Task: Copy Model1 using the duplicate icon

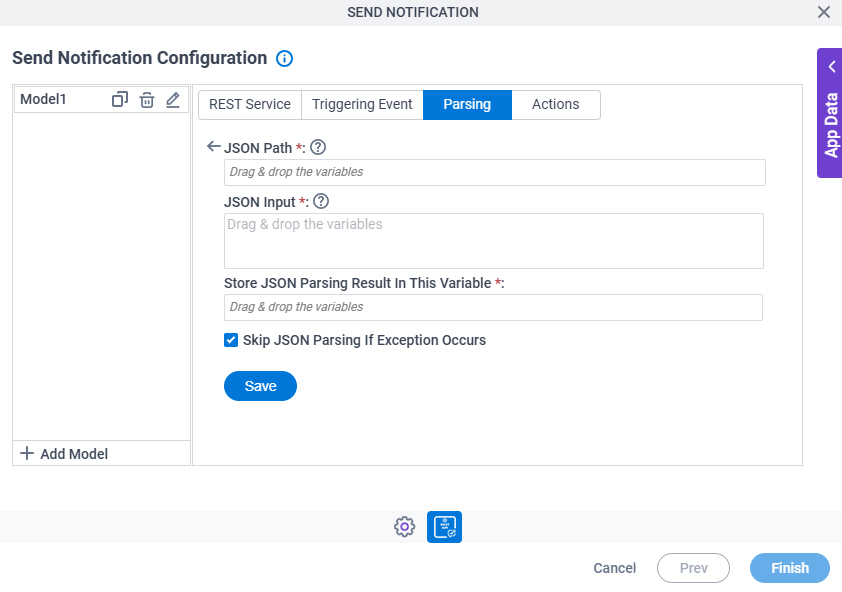Action: [x=120, y=99]
